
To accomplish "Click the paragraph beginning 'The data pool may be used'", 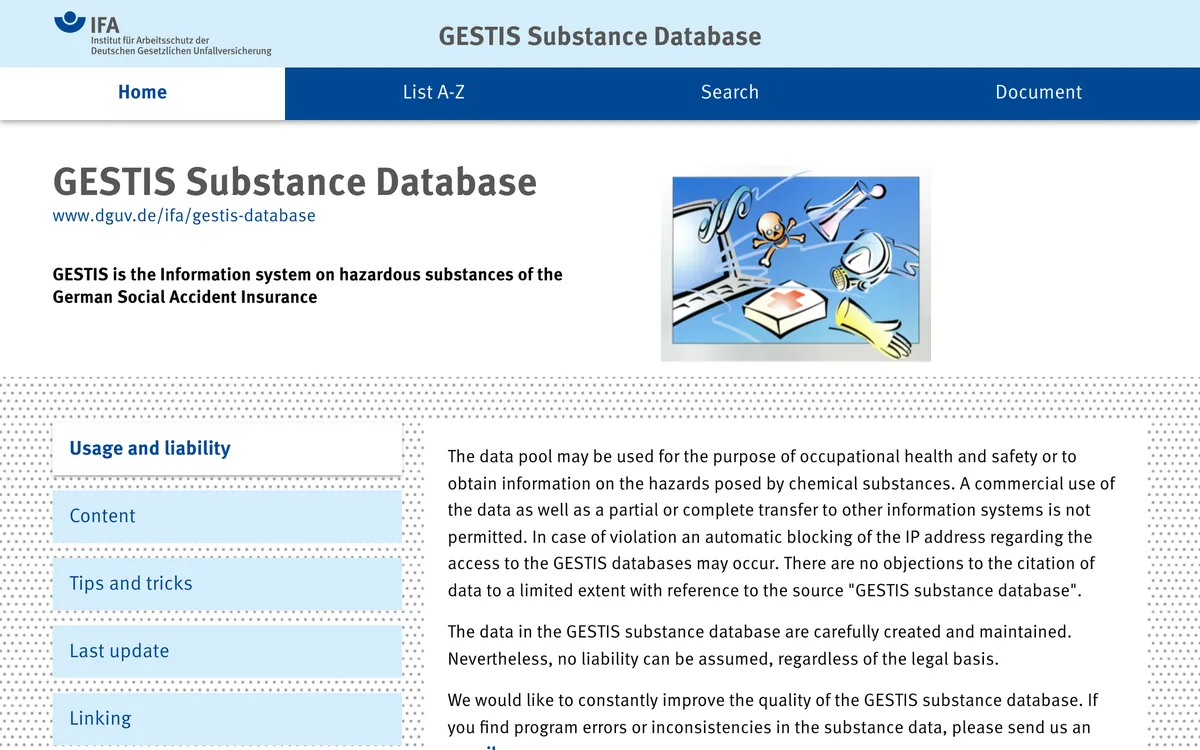I will click(781, 523).
